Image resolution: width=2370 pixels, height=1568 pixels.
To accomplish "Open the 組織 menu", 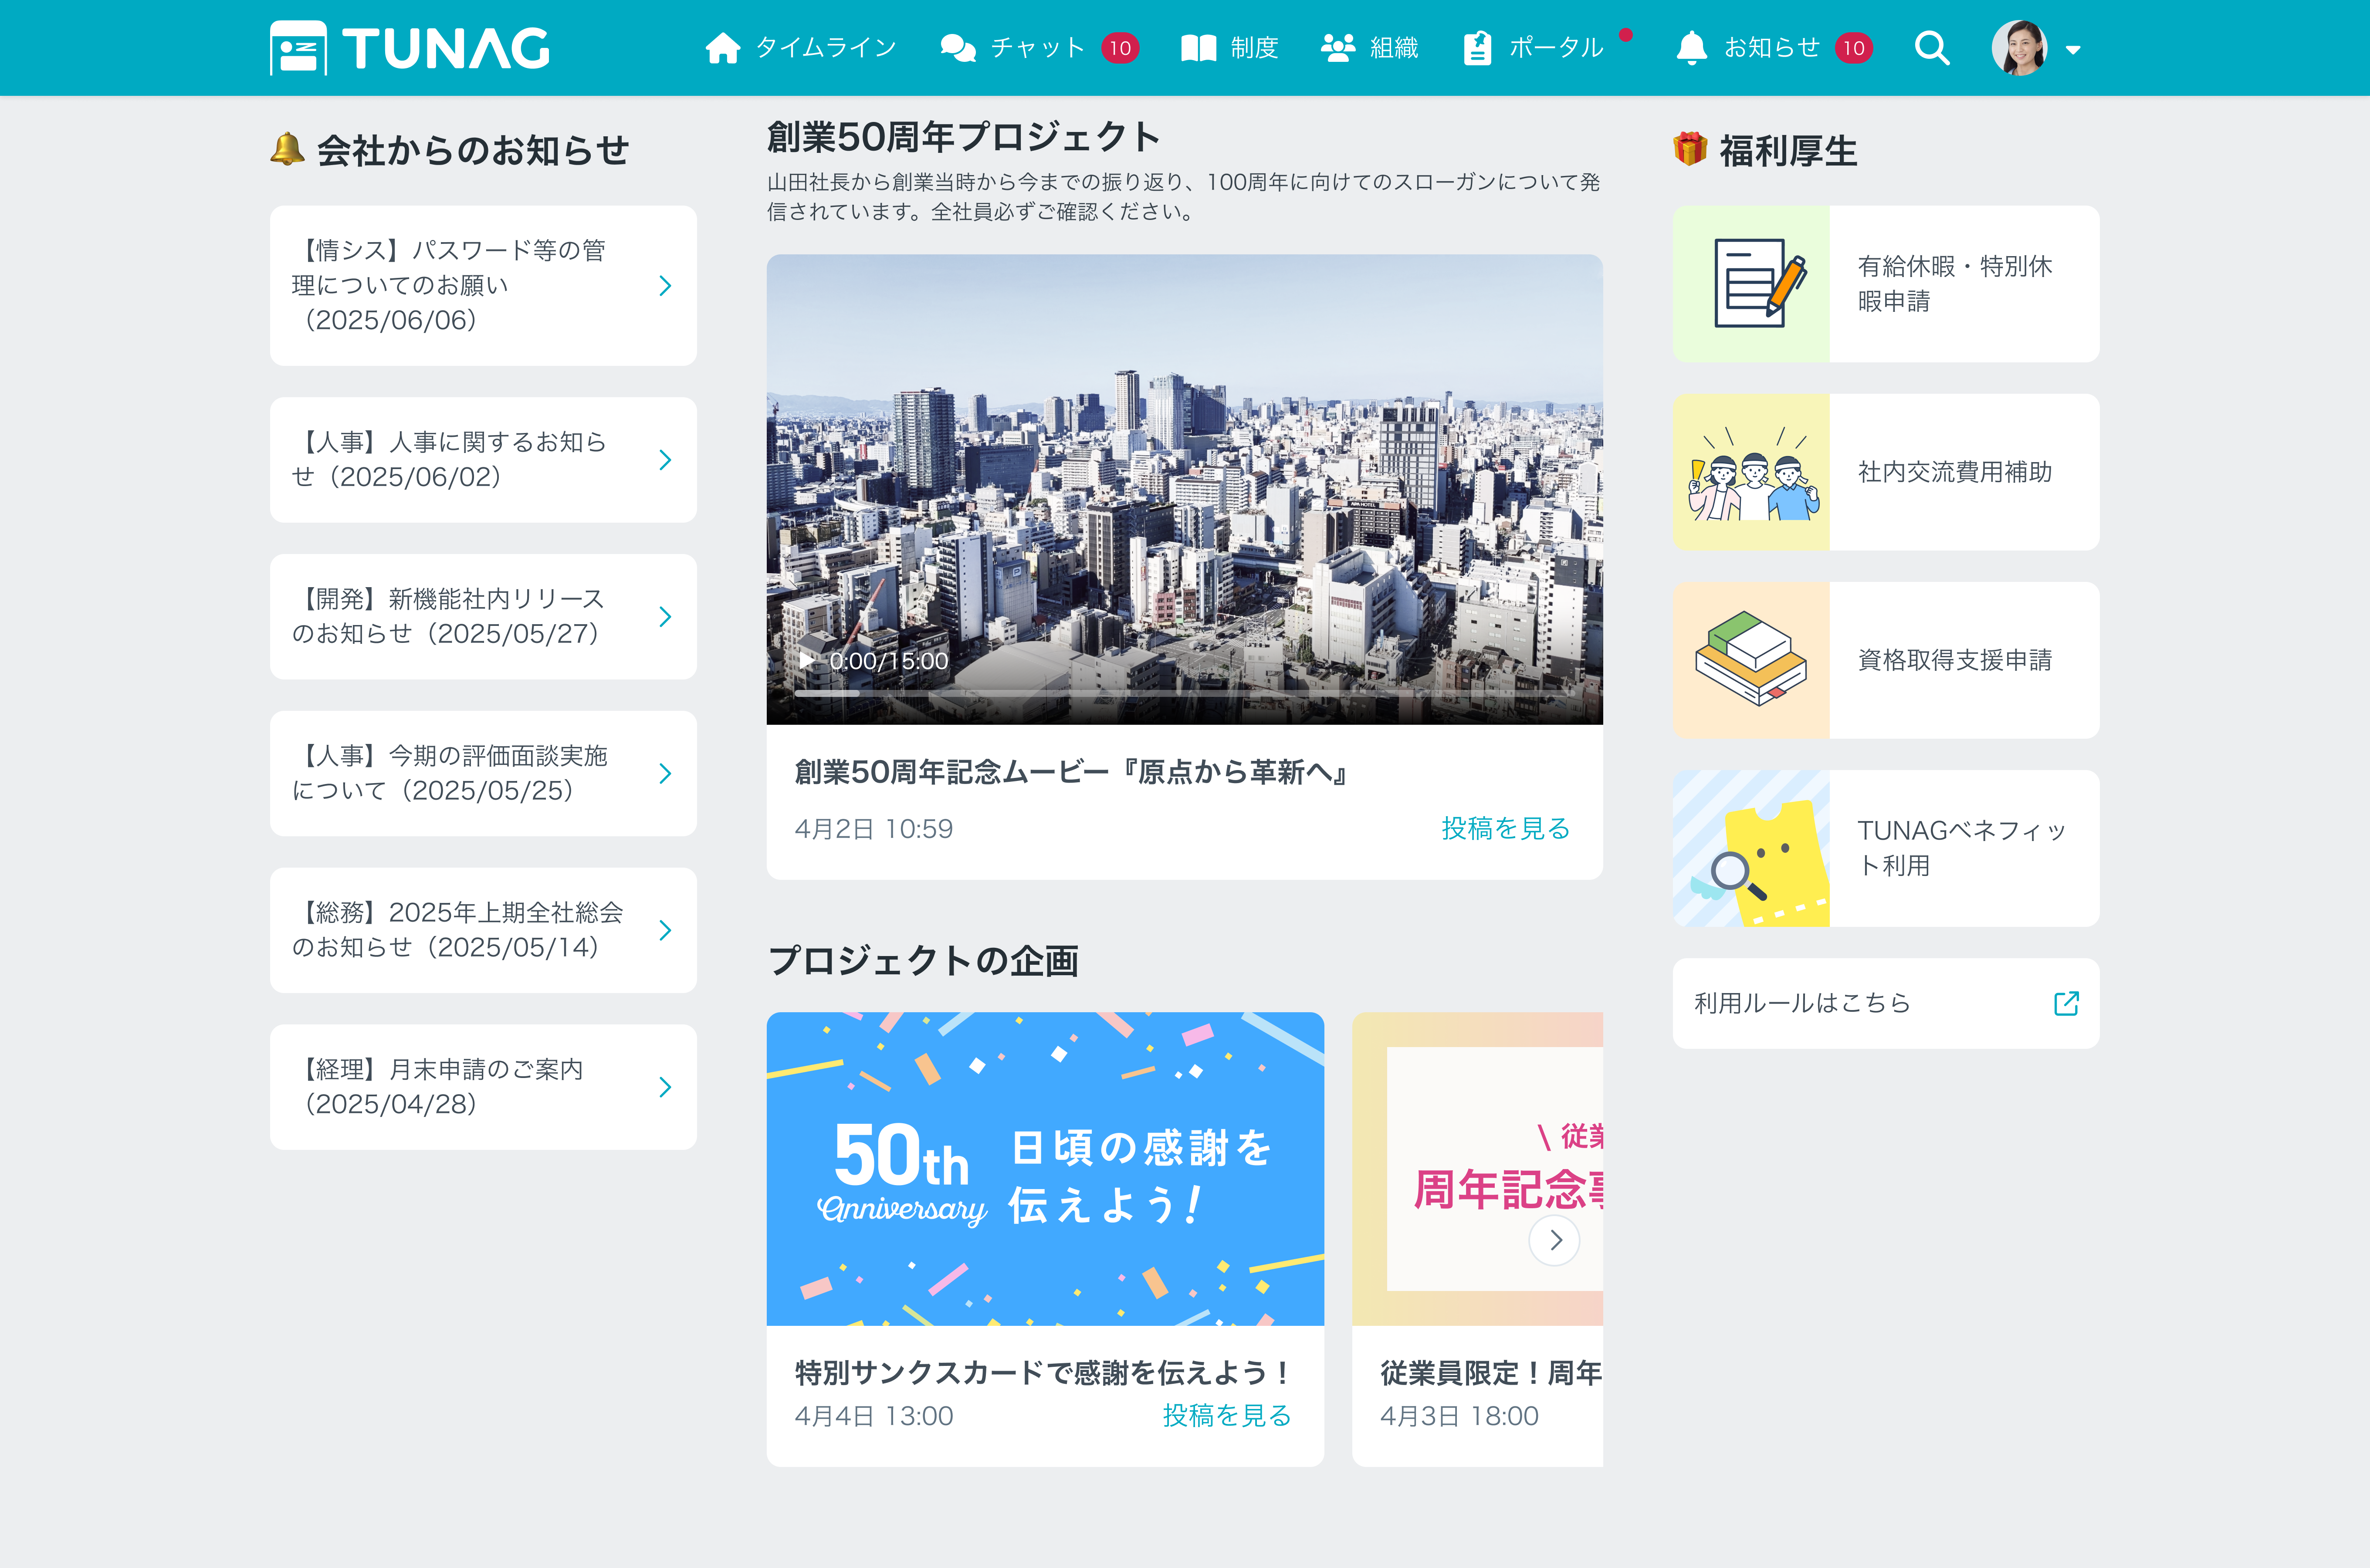I will pyautogui.click(x=1369, y=48).
